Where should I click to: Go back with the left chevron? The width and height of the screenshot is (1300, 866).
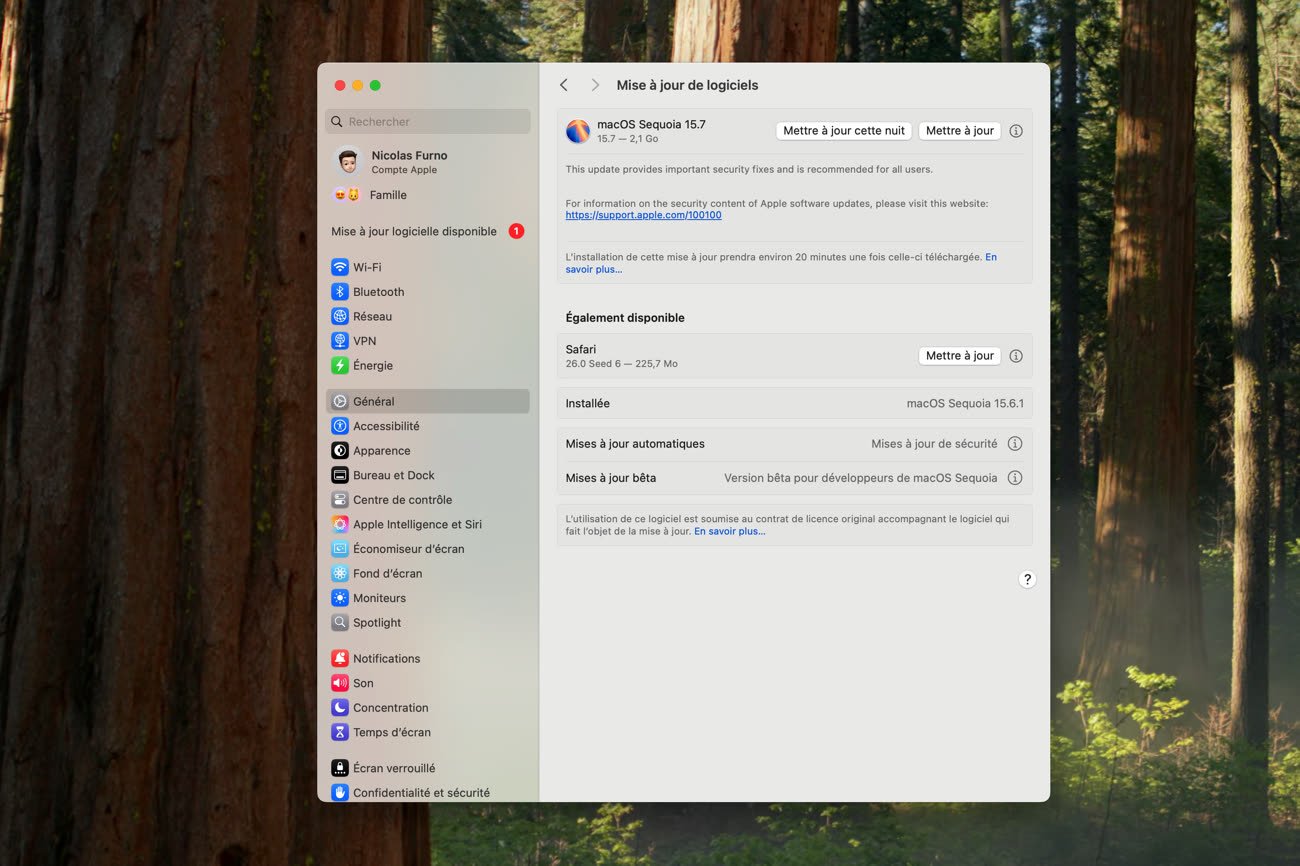[x=564, y=85]
